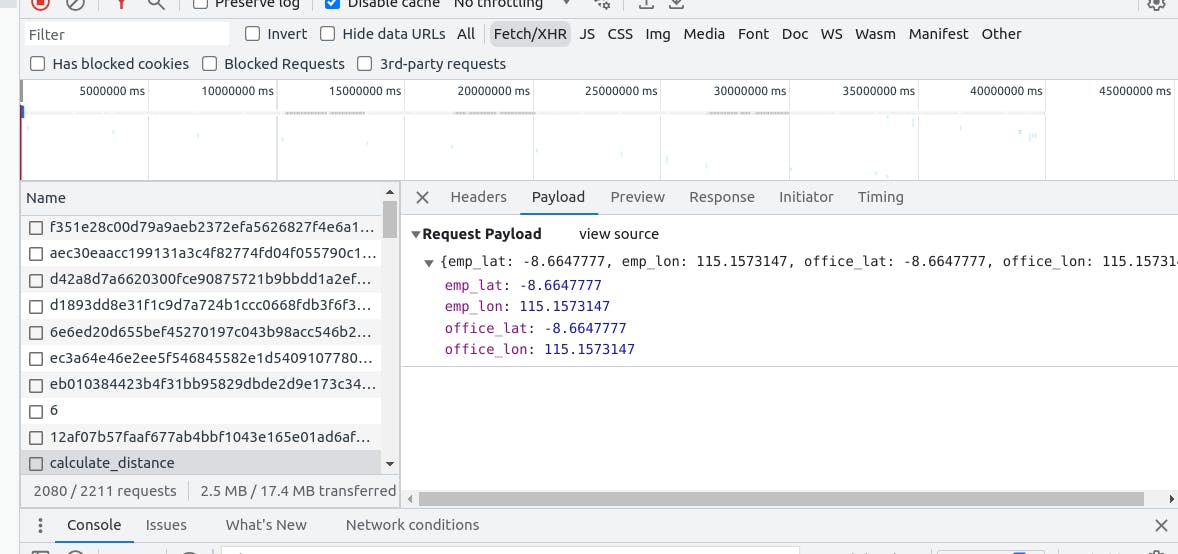Select the office_lat value -8.6647777
The width and height of the screenshot is (1178, 554).
pyautogui.click(x=585, y=328)
